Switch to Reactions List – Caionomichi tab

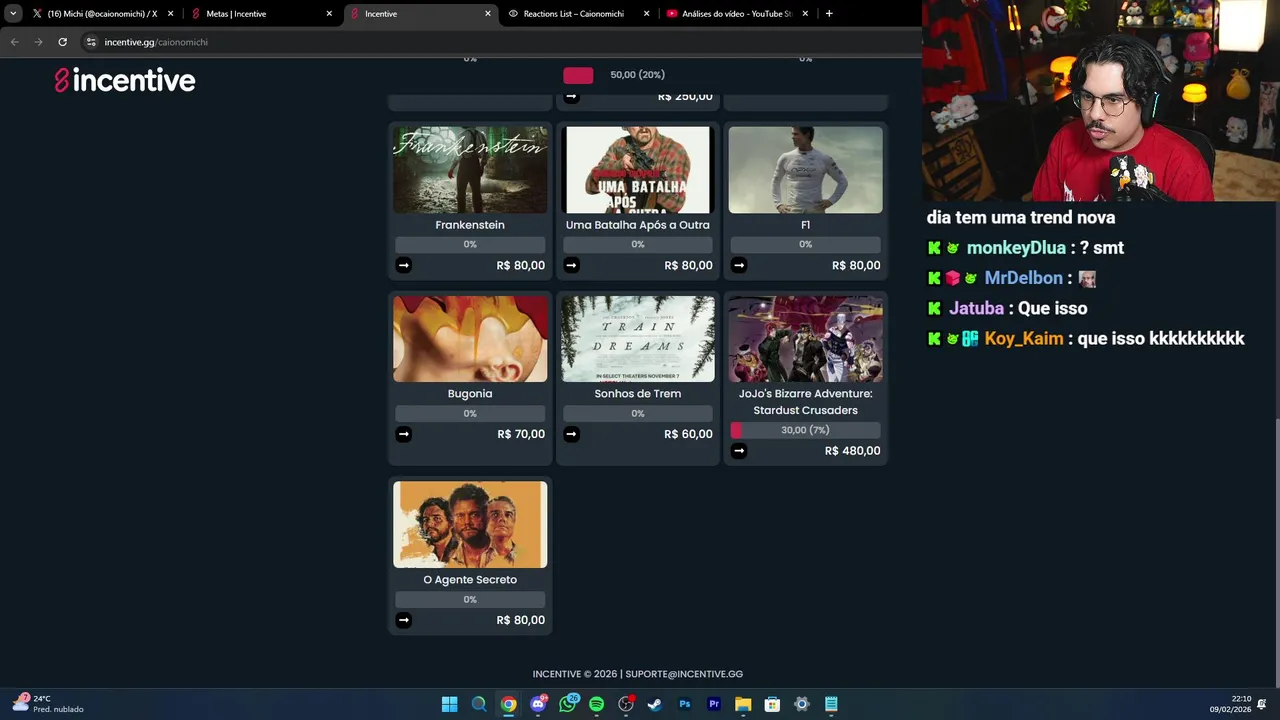coord(578,14)
